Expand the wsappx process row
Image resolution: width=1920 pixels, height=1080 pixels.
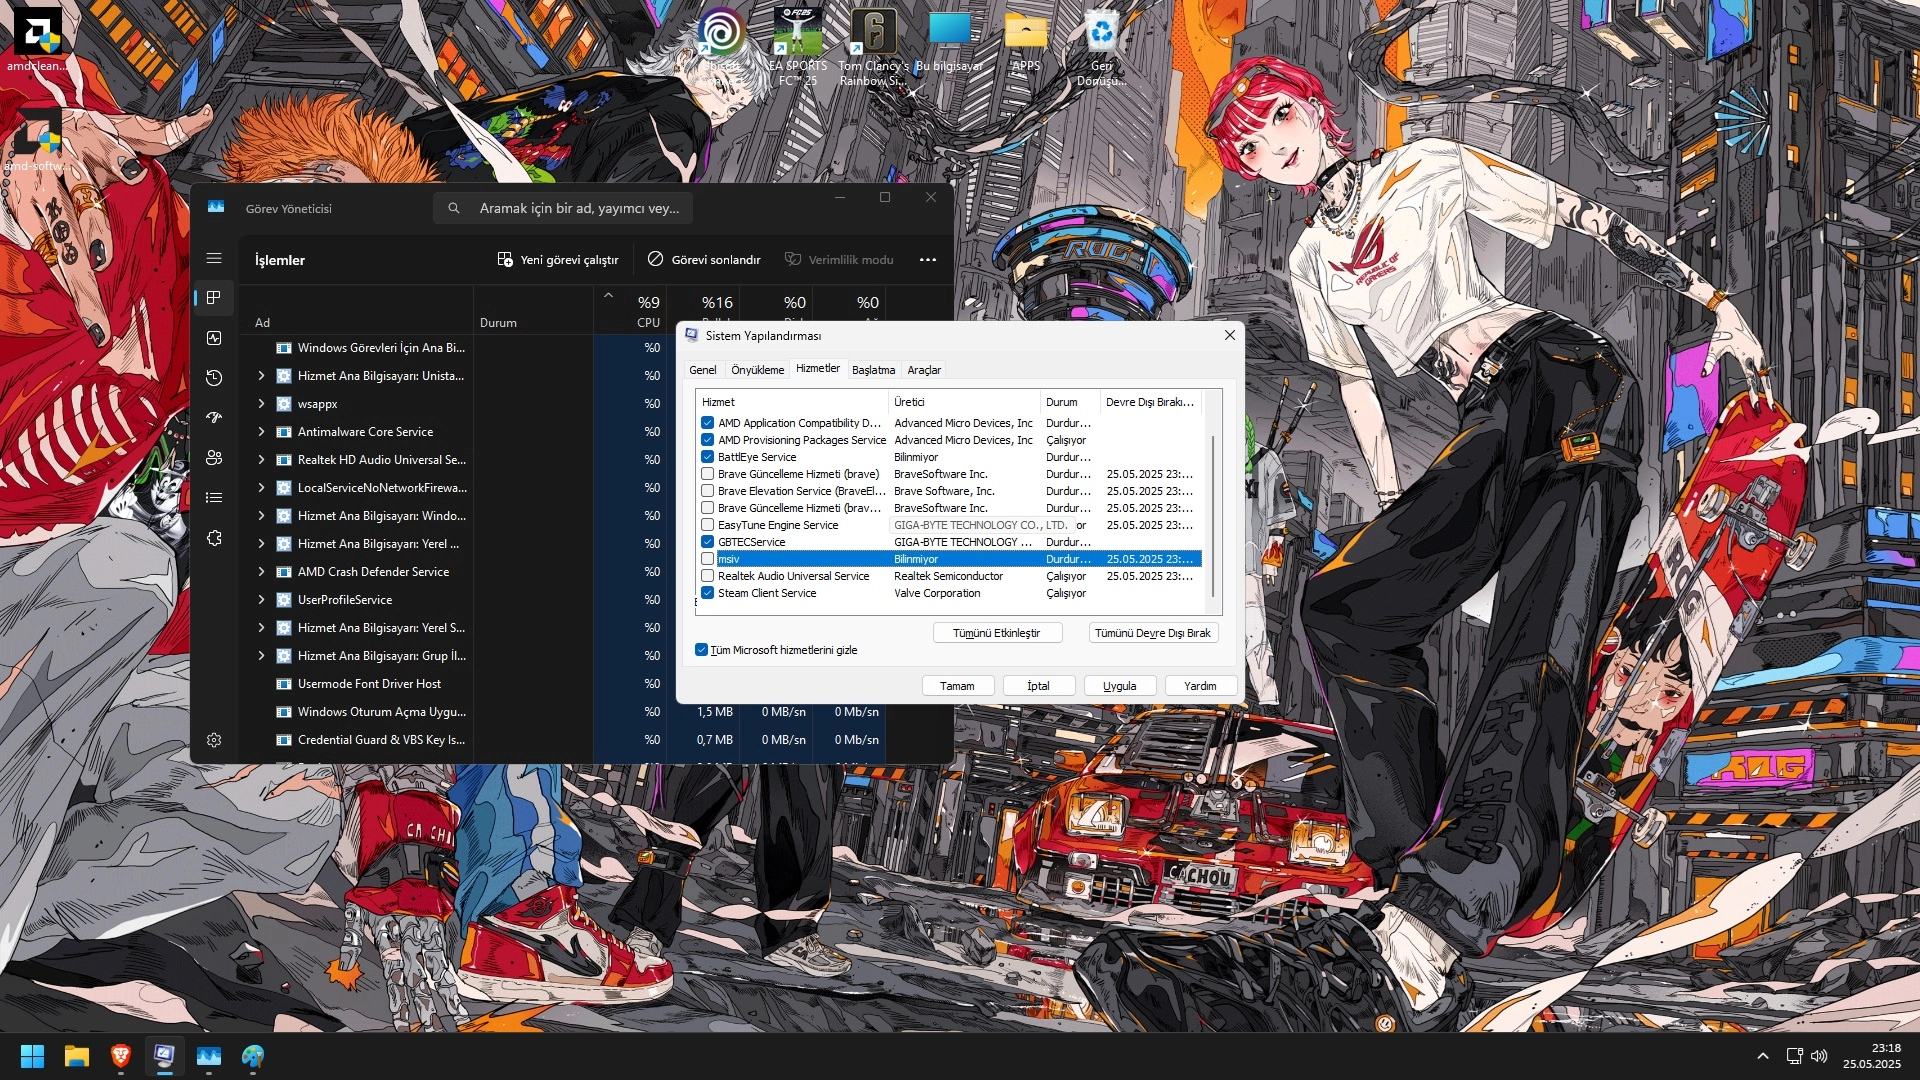(x=261, y=404)
